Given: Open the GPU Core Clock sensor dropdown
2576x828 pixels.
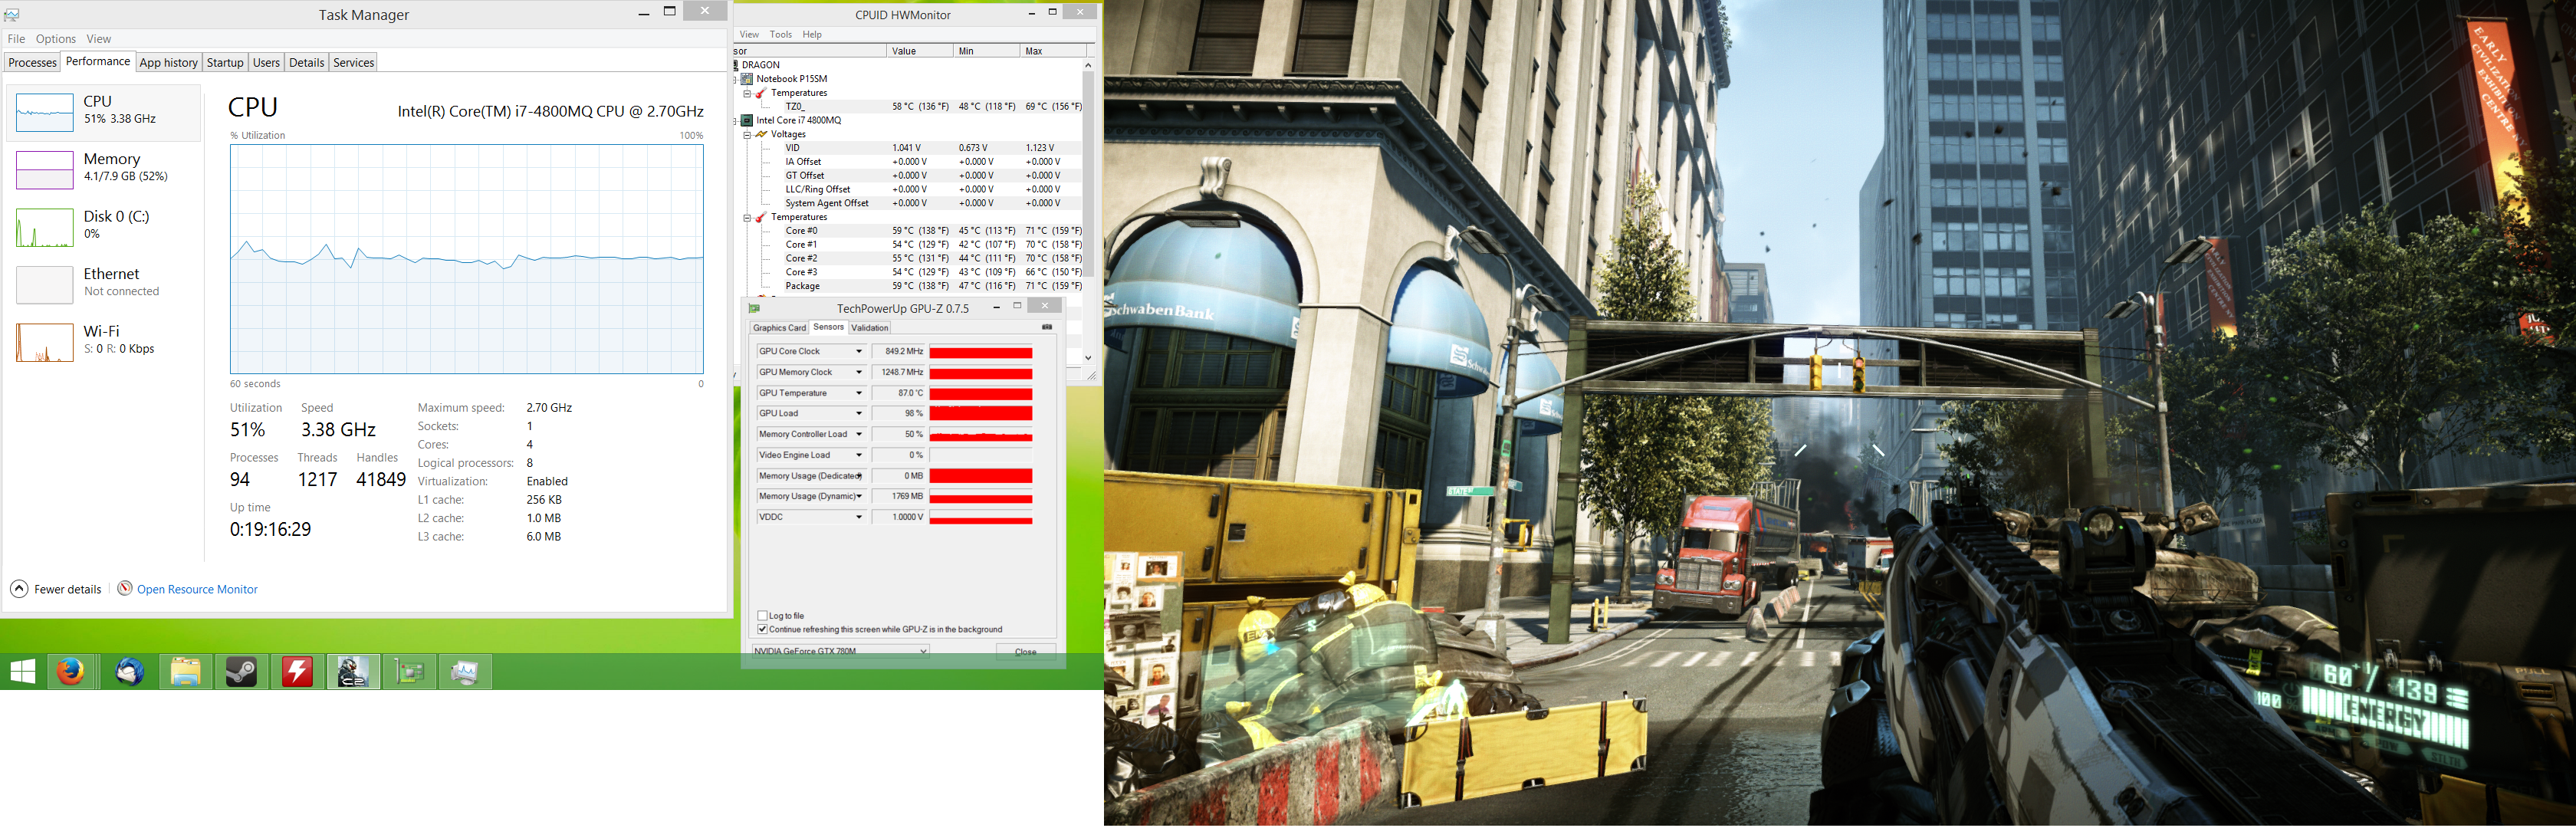Looking at the screenshot, I should point(858,352).
